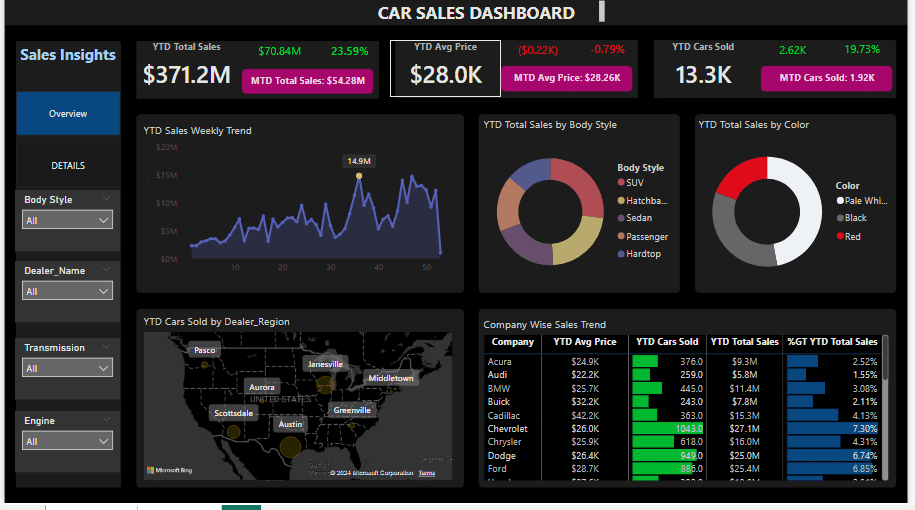Open the DETAILS page button
Viewport: 915px width, 510px height.
coord(68,166)
